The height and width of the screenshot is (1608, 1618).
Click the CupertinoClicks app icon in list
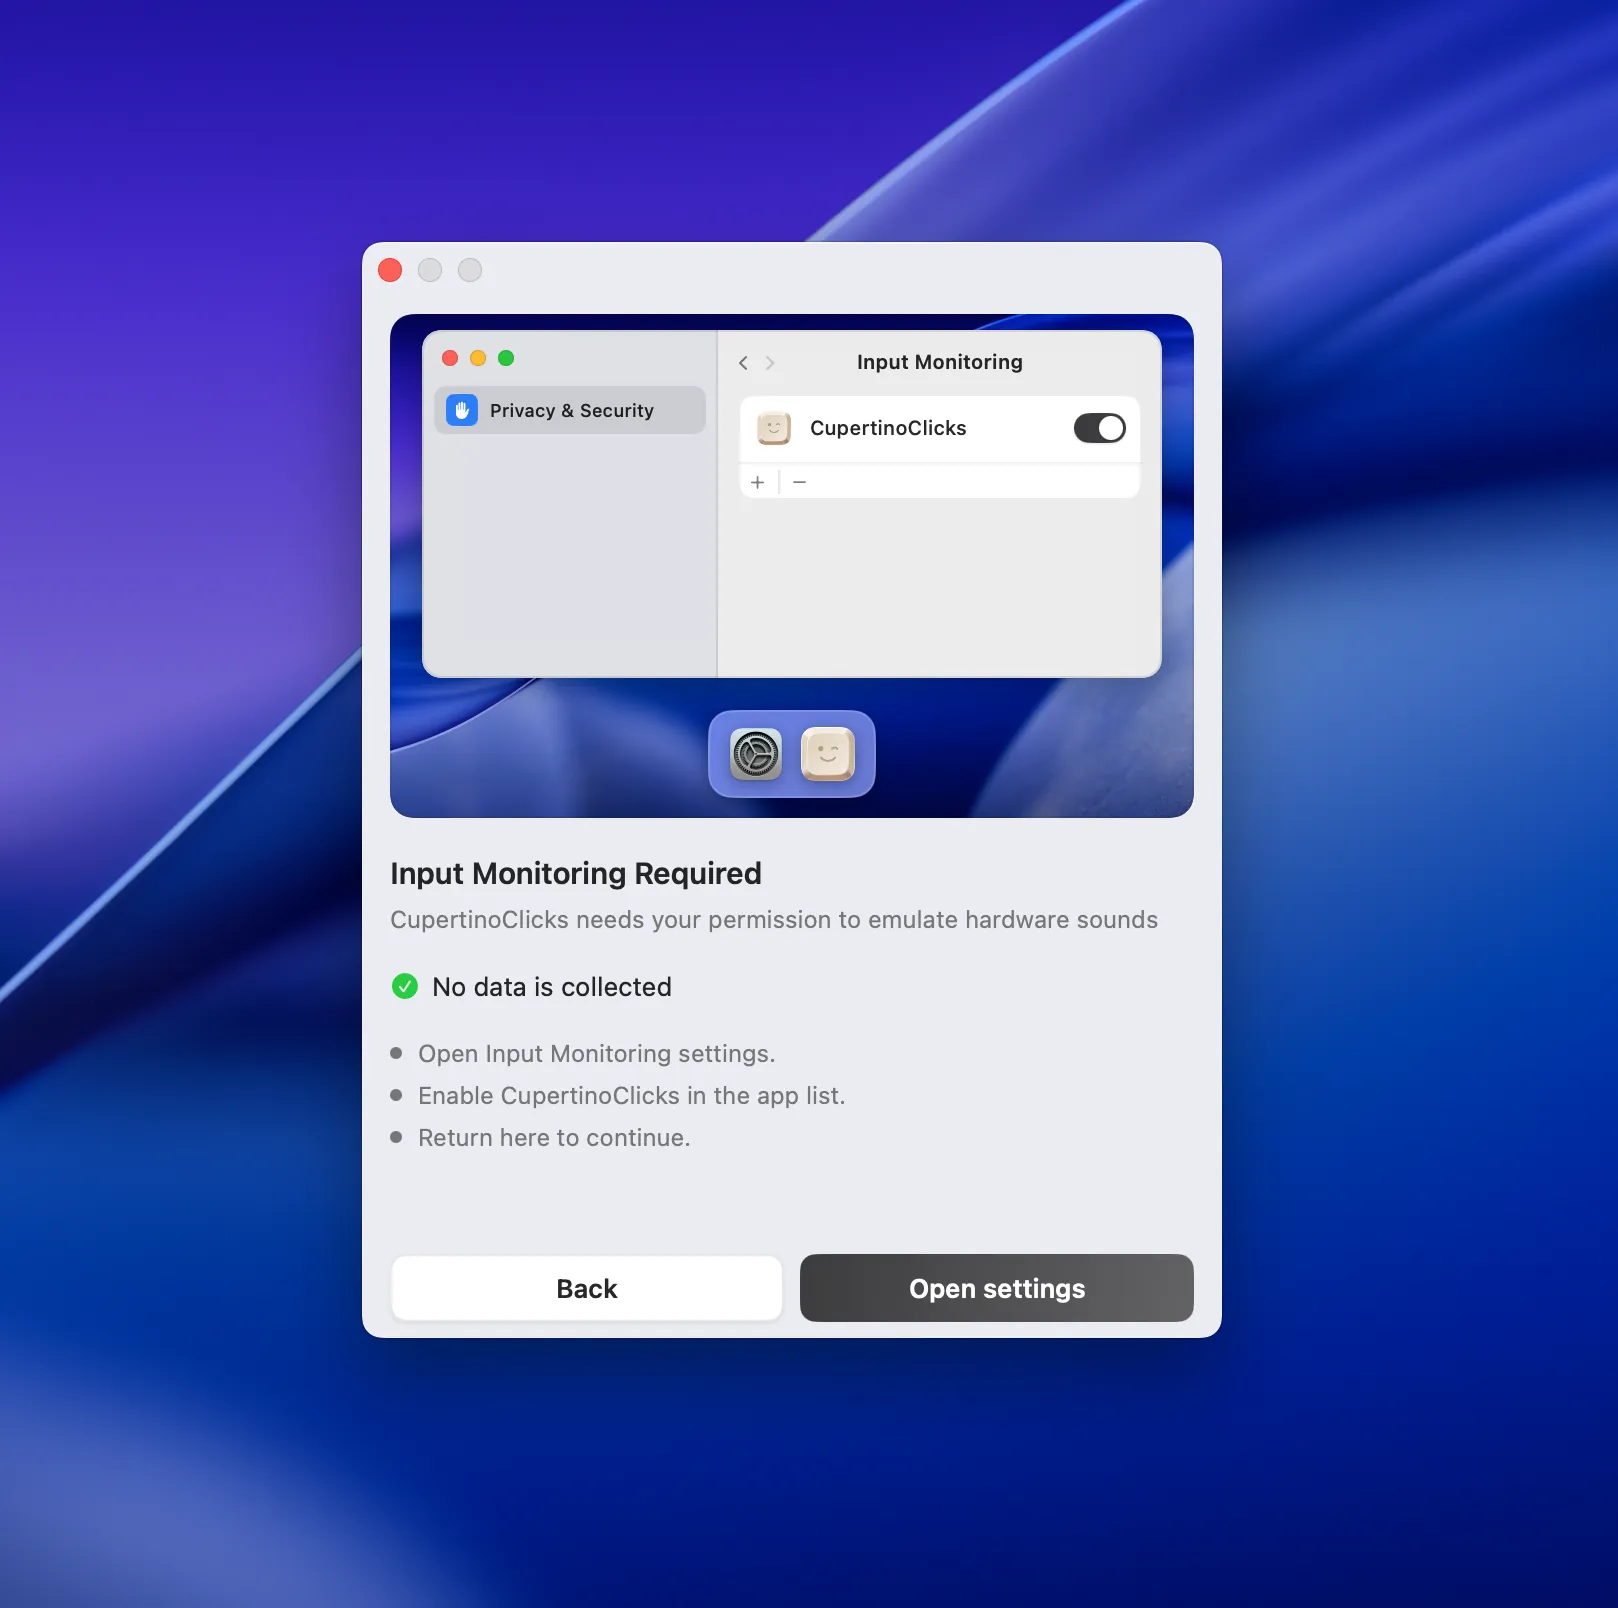coord(774,428)
